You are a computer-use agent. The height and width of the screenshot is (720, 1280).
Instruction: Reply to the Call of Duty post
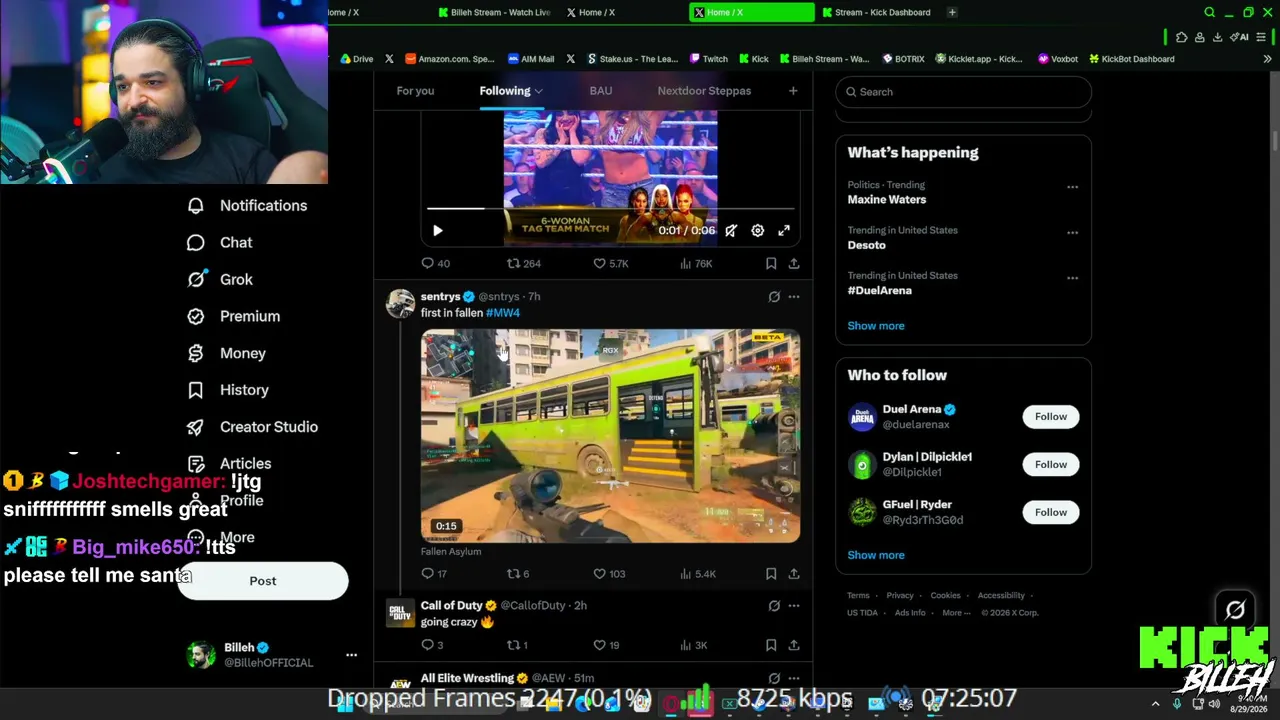432,645
